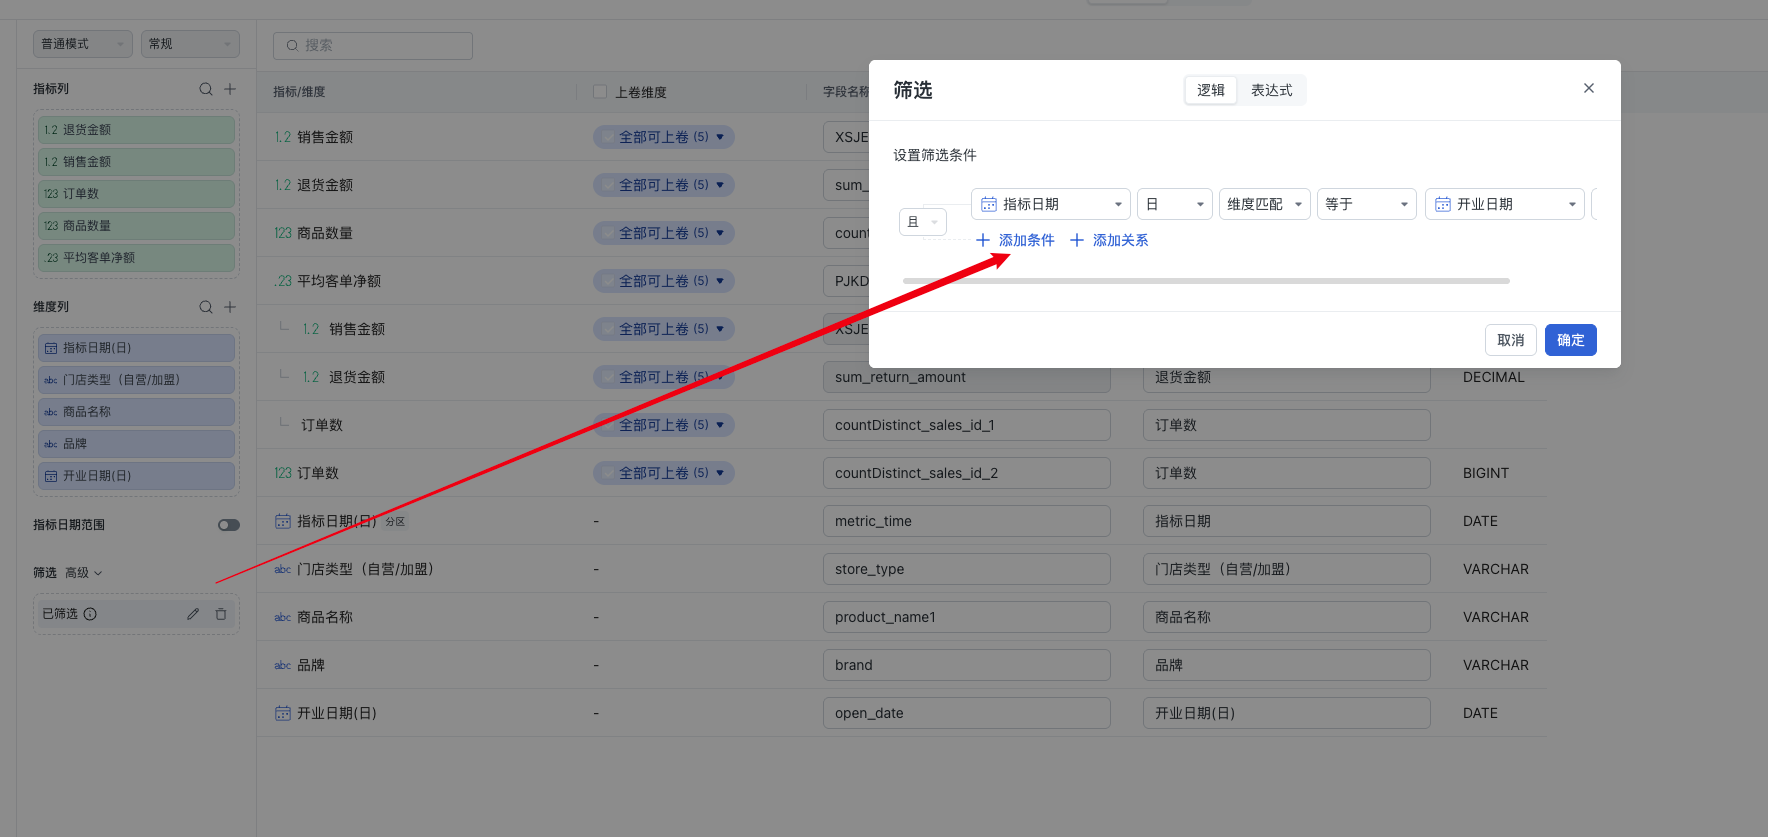Click the 搜索 input field
Image resolution: width=1768 pixels, height=837 pixels.
click(x=373, y=45)
